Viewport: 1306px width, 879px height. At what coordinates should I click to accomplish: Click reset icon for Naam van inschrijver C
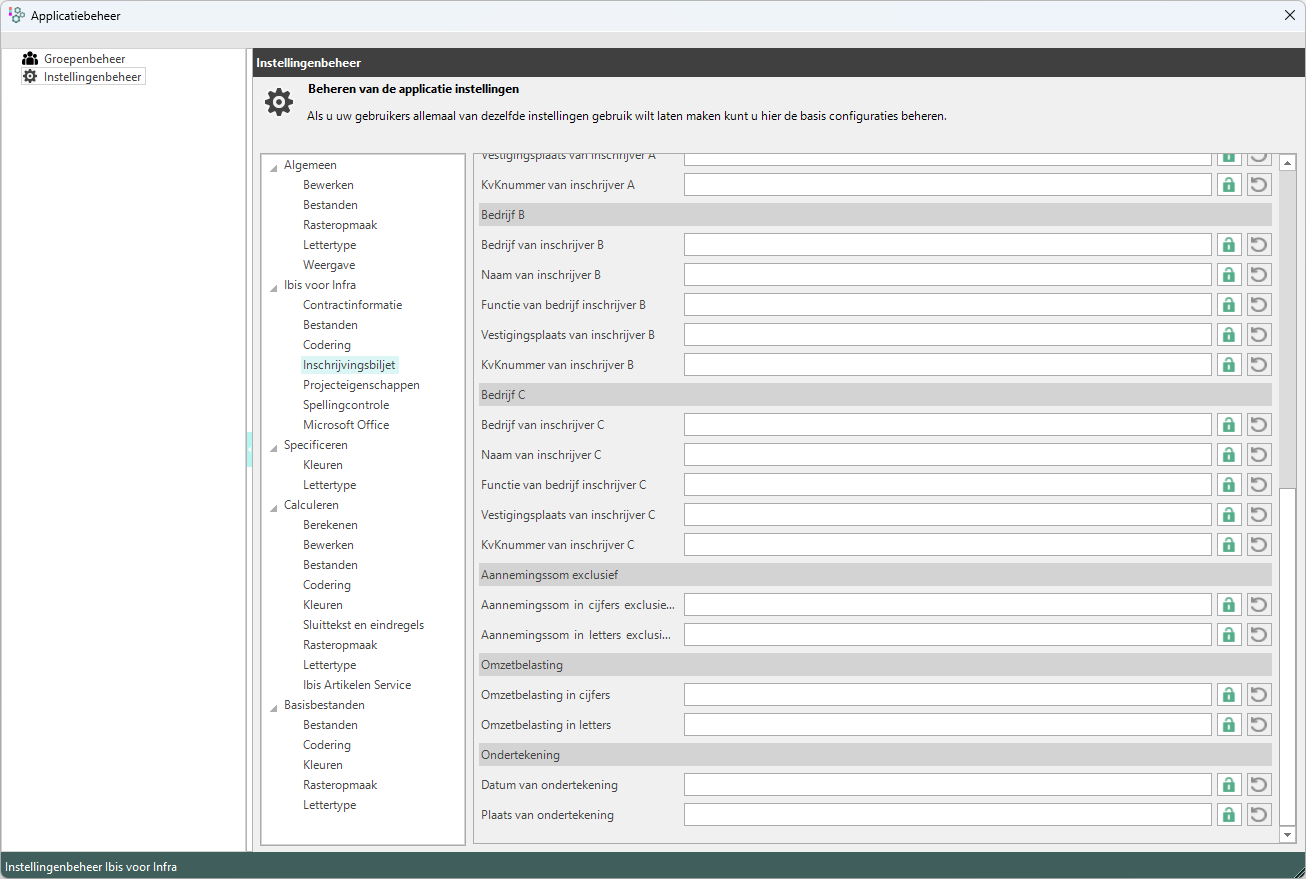(x=1259, y=455)
